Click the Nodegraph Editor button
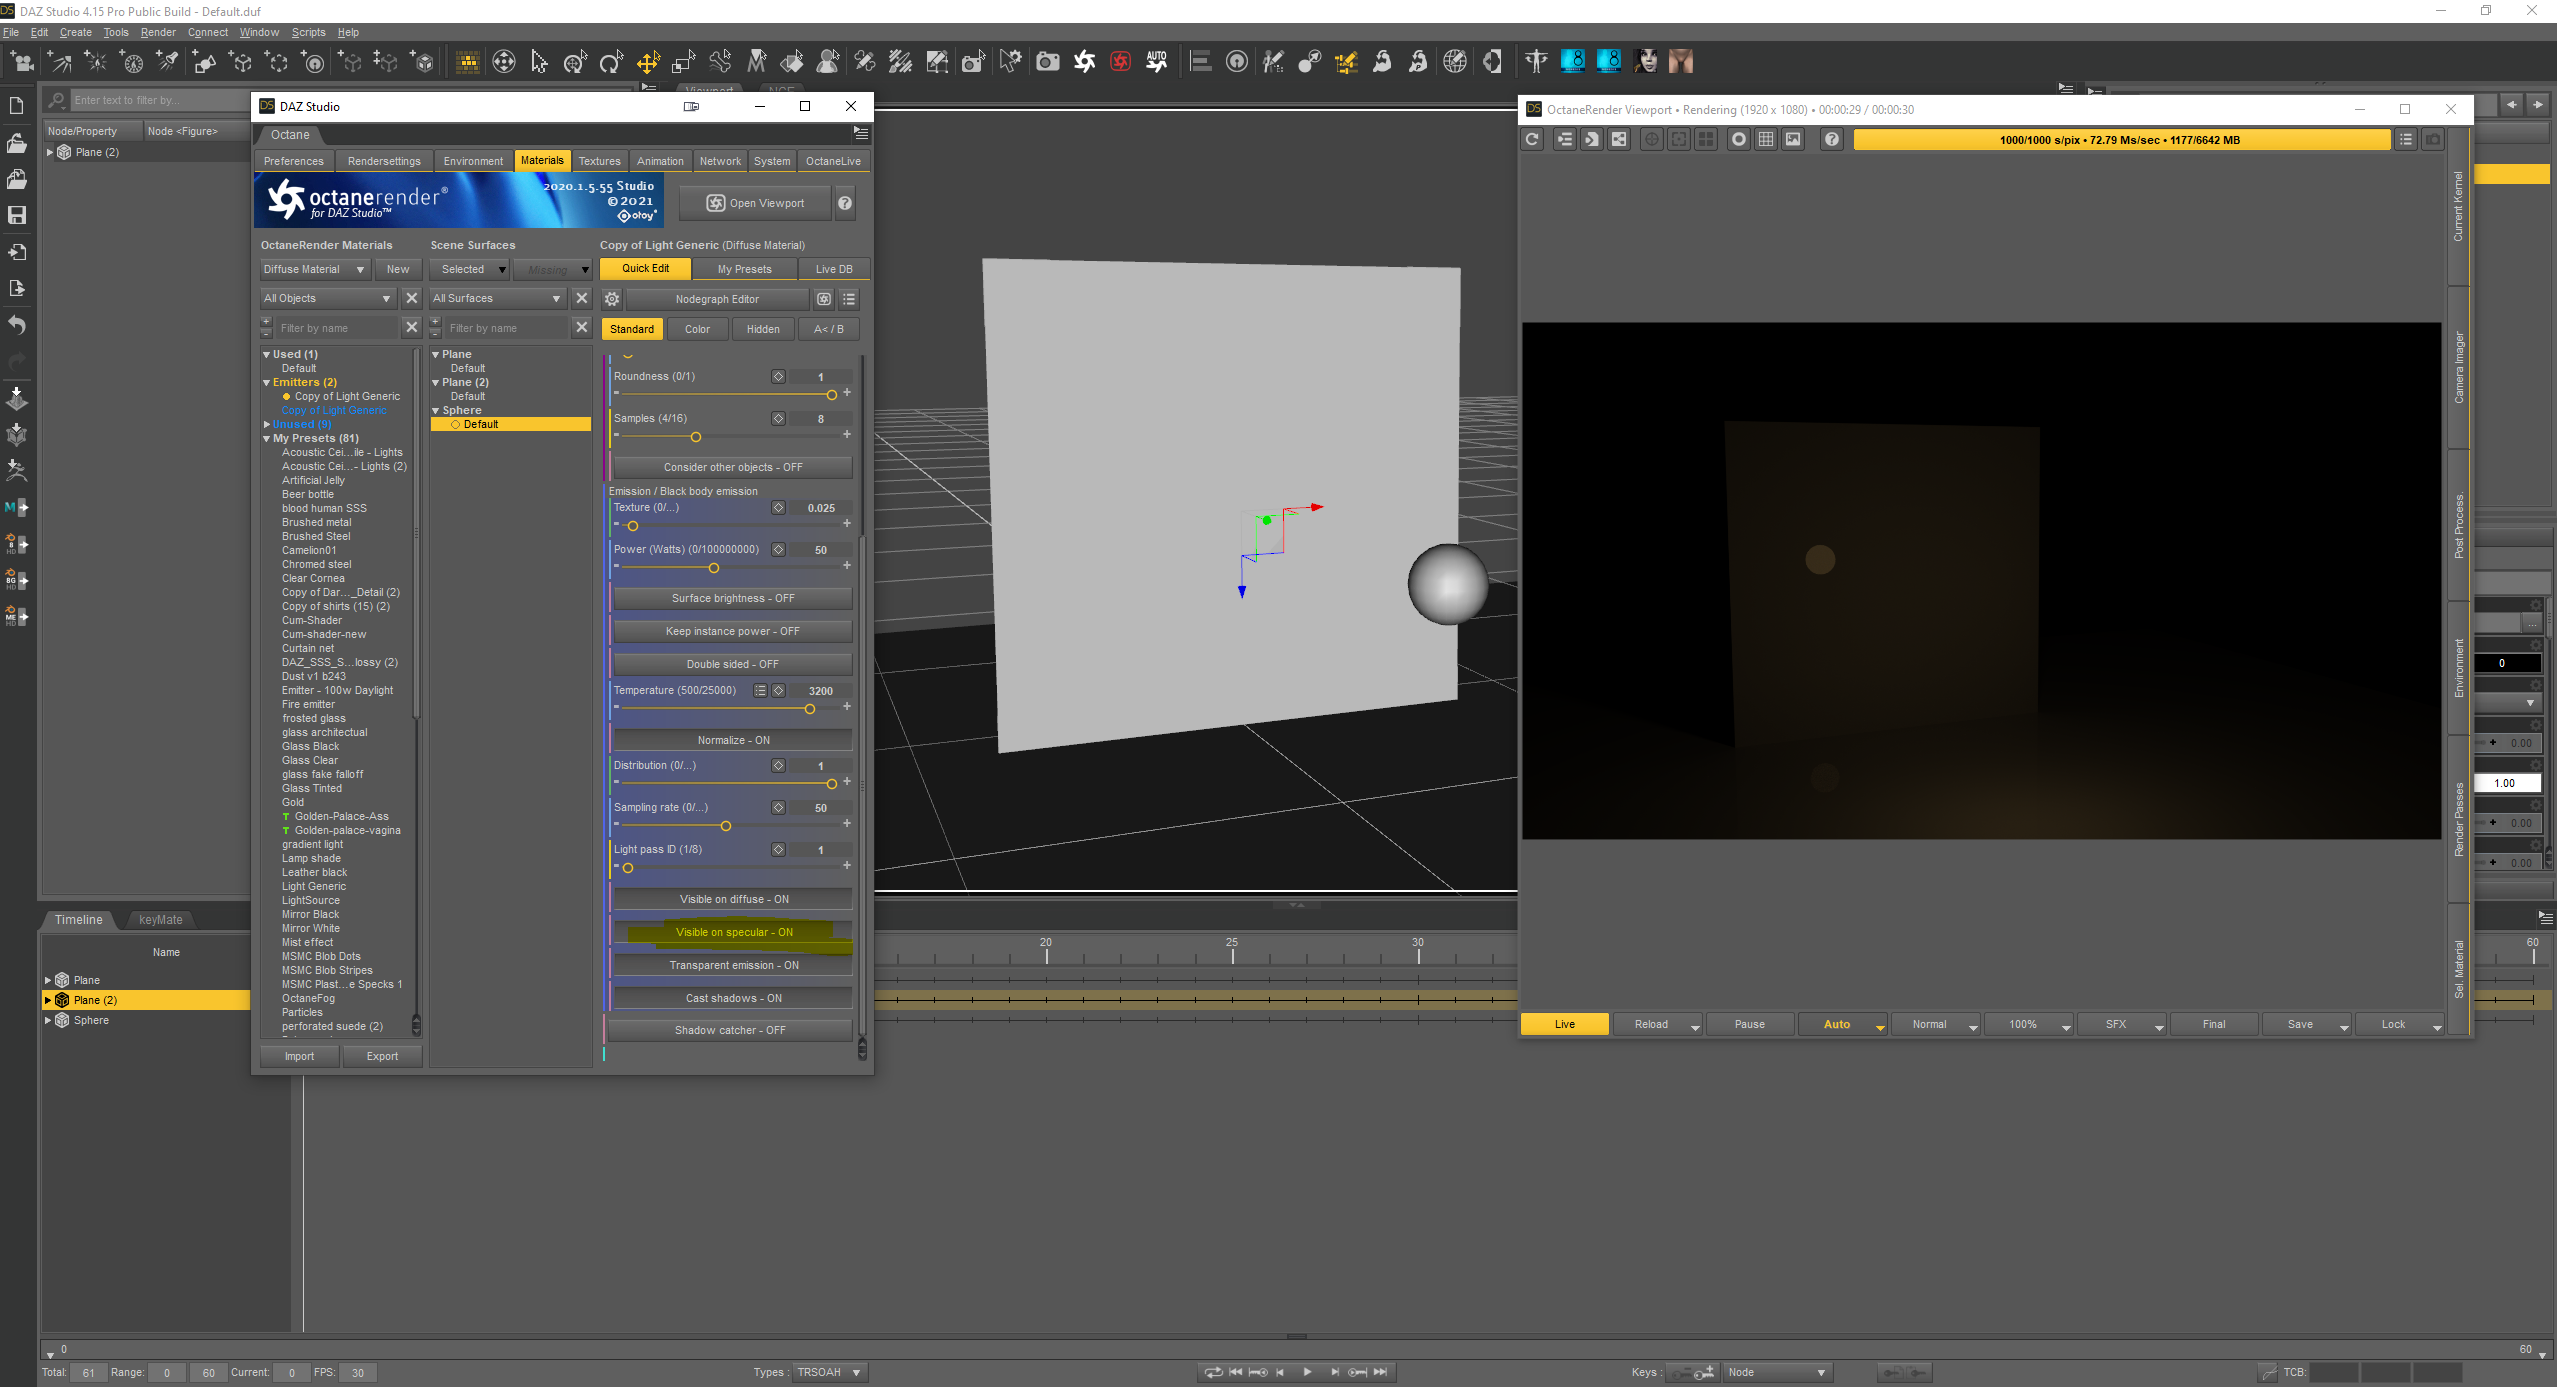This screenshot has height=1387, width=2557. (716, 299)
